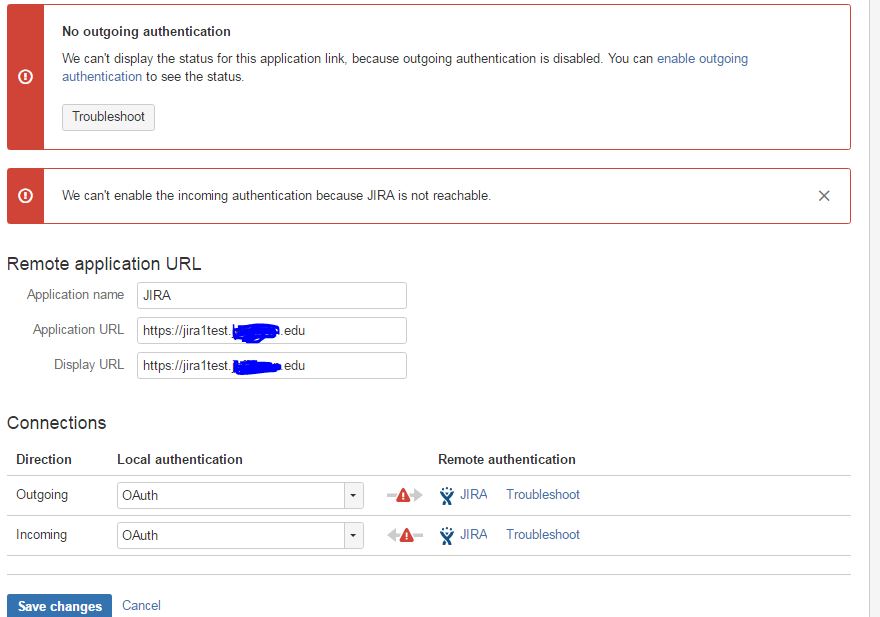Viewport: 880px width, 617px height.
Task: Click the Remote application URL heading
Action: pos(104,264)
